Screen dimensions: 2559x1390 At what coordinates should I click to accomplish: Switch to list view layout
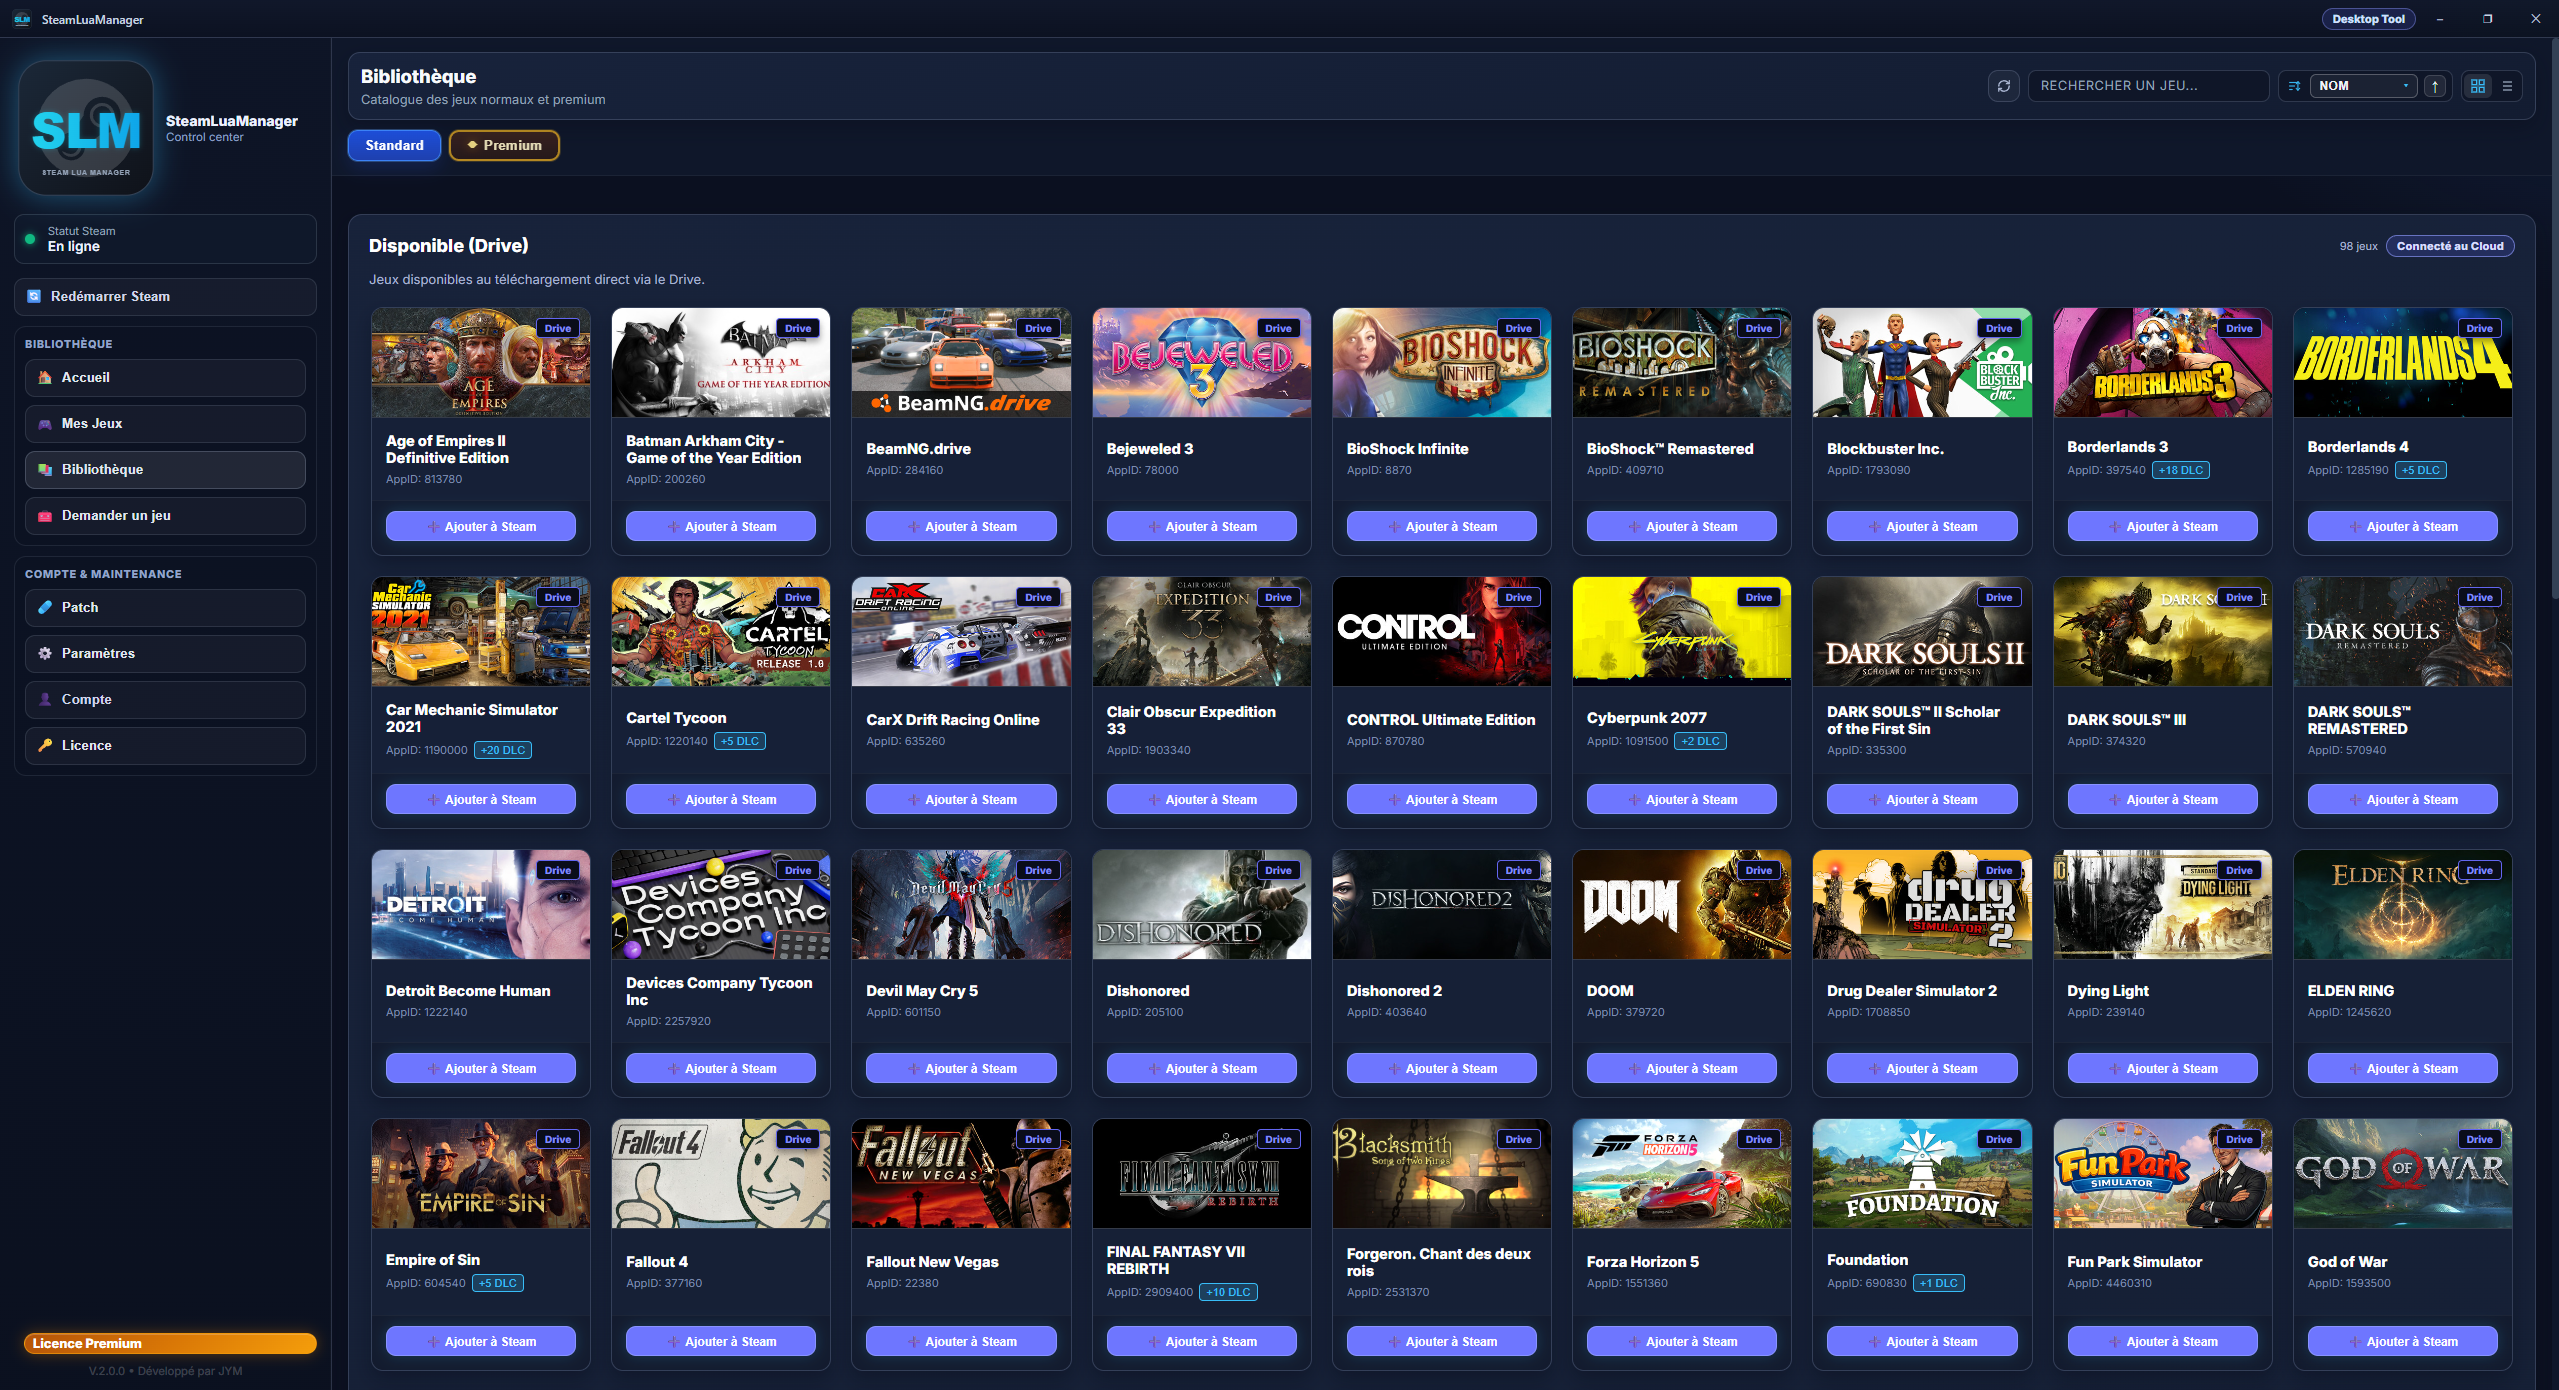pos(2507,86)
